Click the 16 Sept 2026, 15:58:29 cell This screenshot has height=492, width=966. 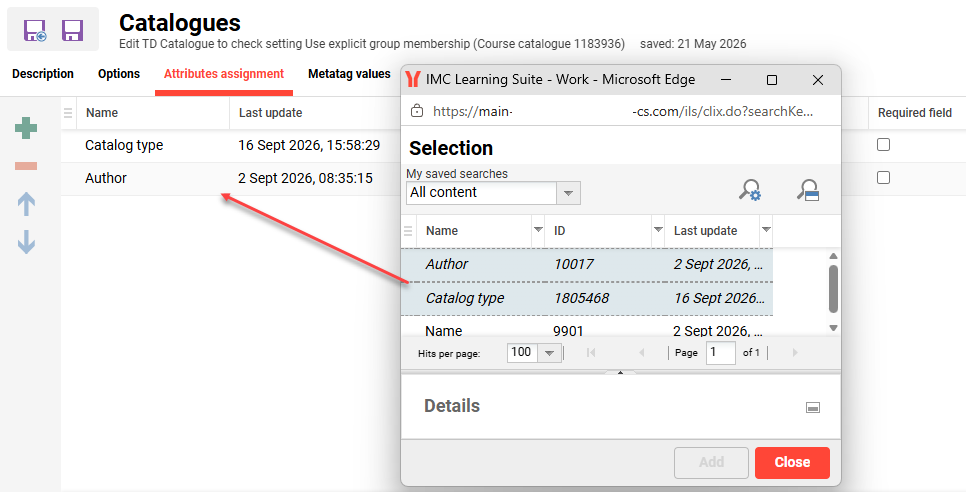point(309,146)
